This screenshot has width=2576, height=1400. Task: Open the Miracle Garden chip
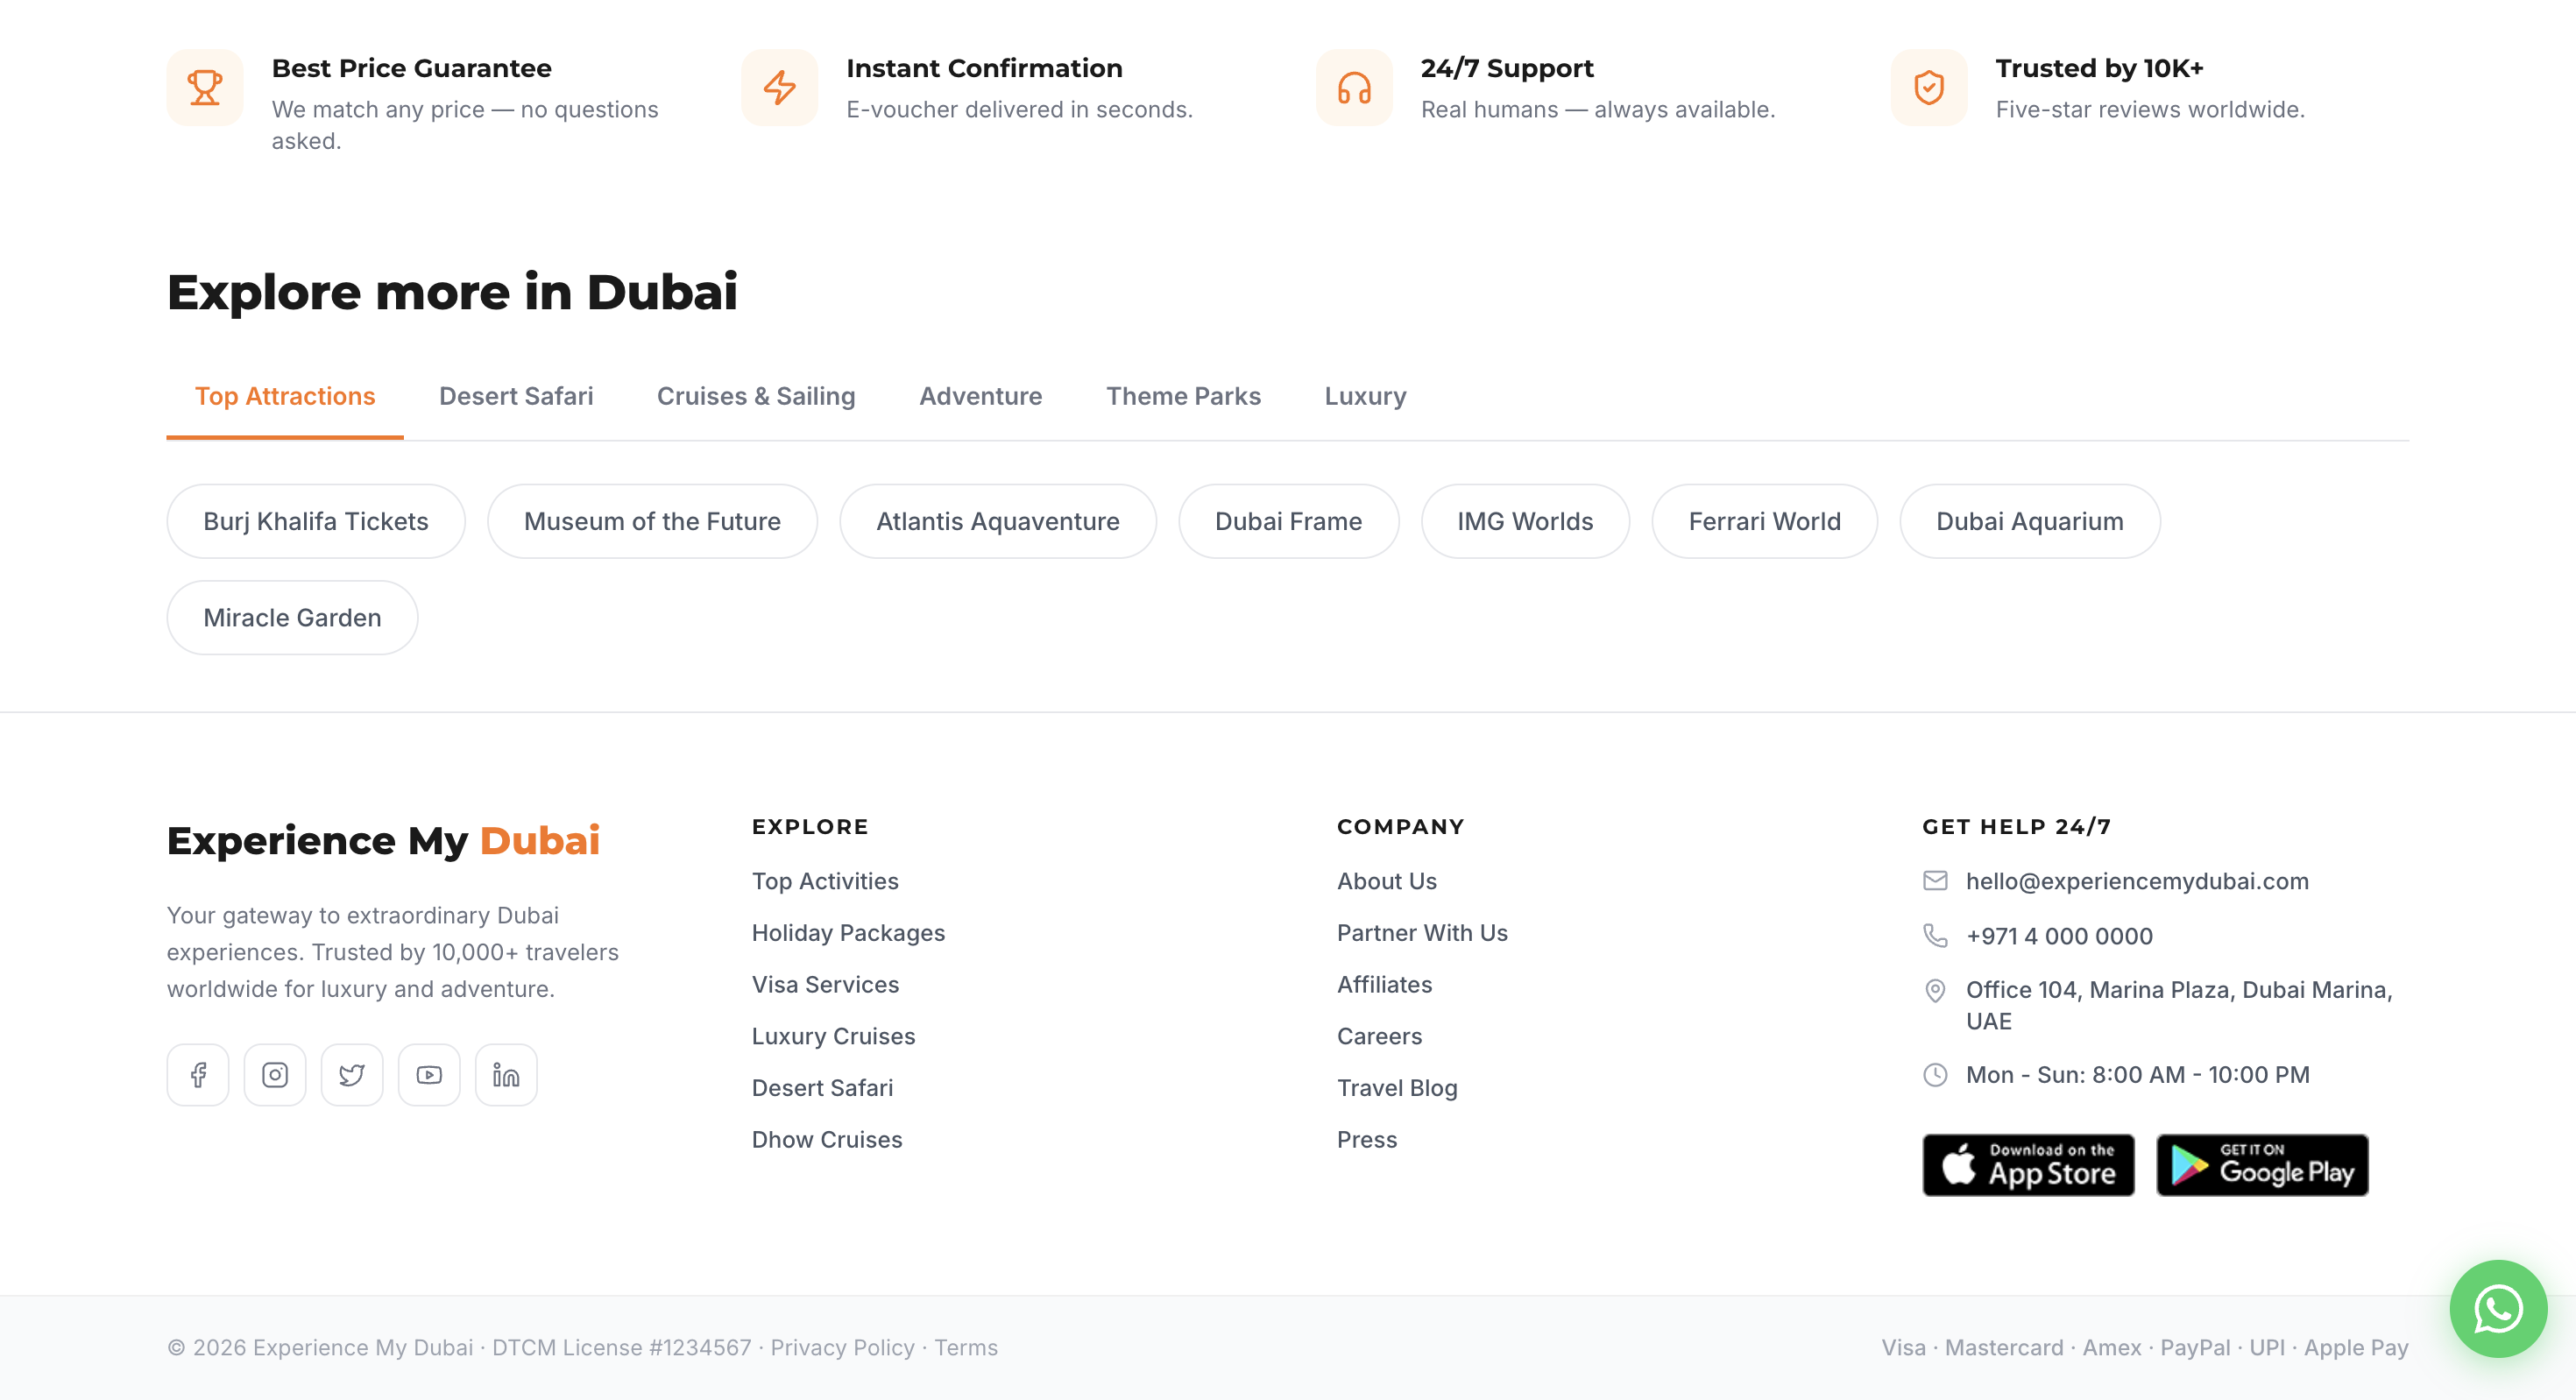click(292, 618)
